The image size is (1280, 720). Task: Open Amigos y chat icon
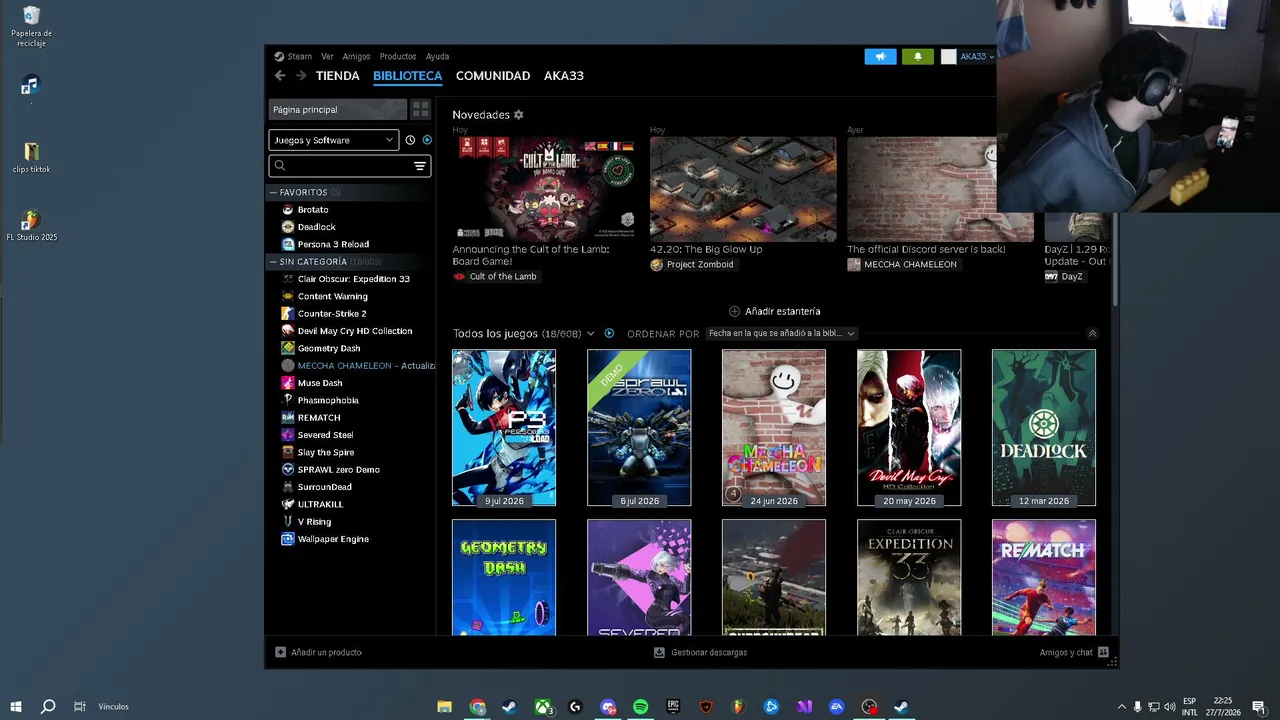click(x=1103, y=652)
